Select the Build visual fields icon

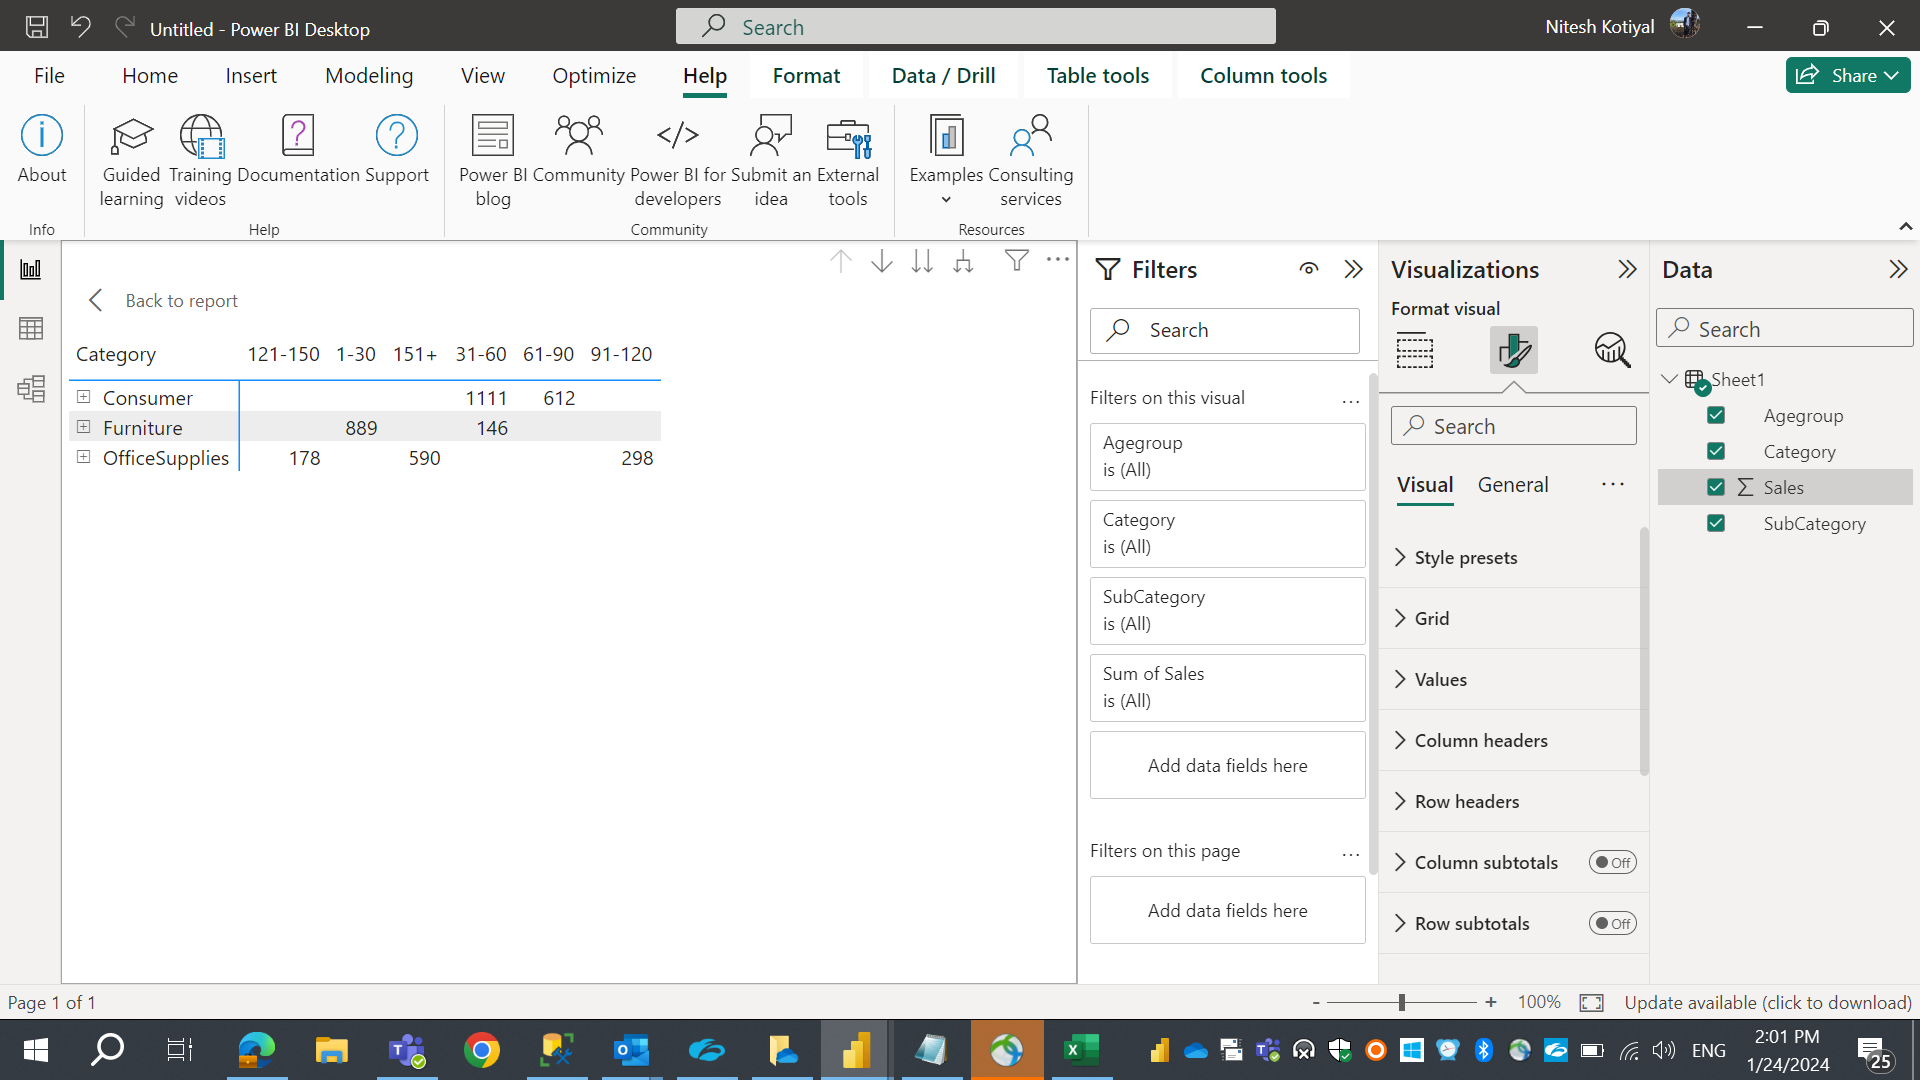[x=1415, y=350]
